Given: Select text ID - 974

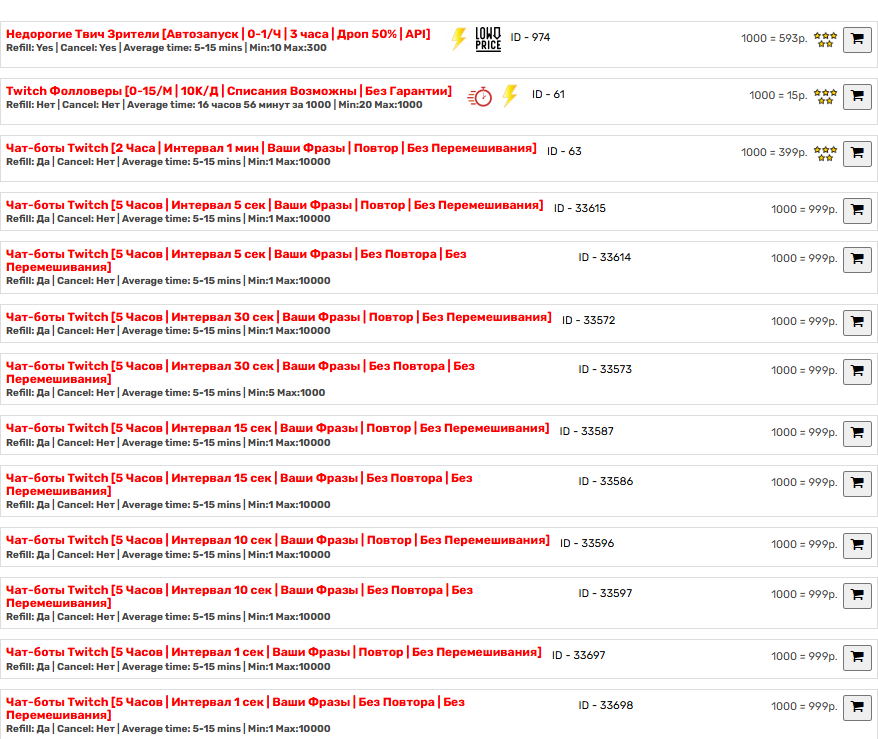Looking at the screenshot, I should coord(530,38).
